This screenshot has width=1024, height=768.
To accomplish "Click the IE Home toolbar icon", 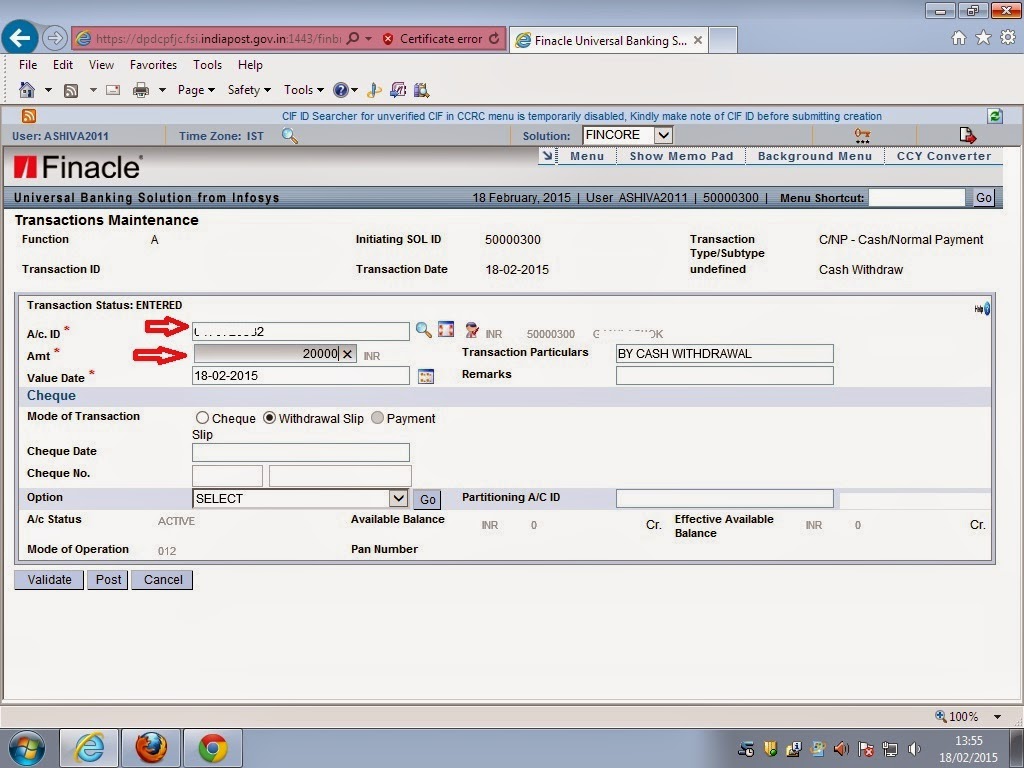I will tap(27, 89).
